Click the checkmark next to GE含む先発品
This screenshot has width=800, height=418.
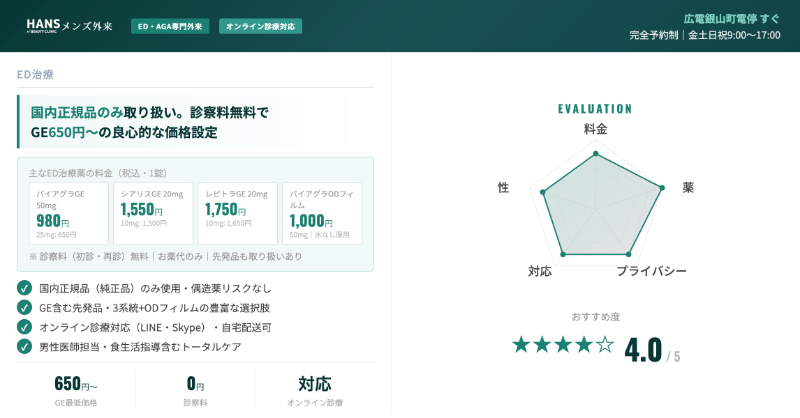pyautogui.click(x=25, y=307)
